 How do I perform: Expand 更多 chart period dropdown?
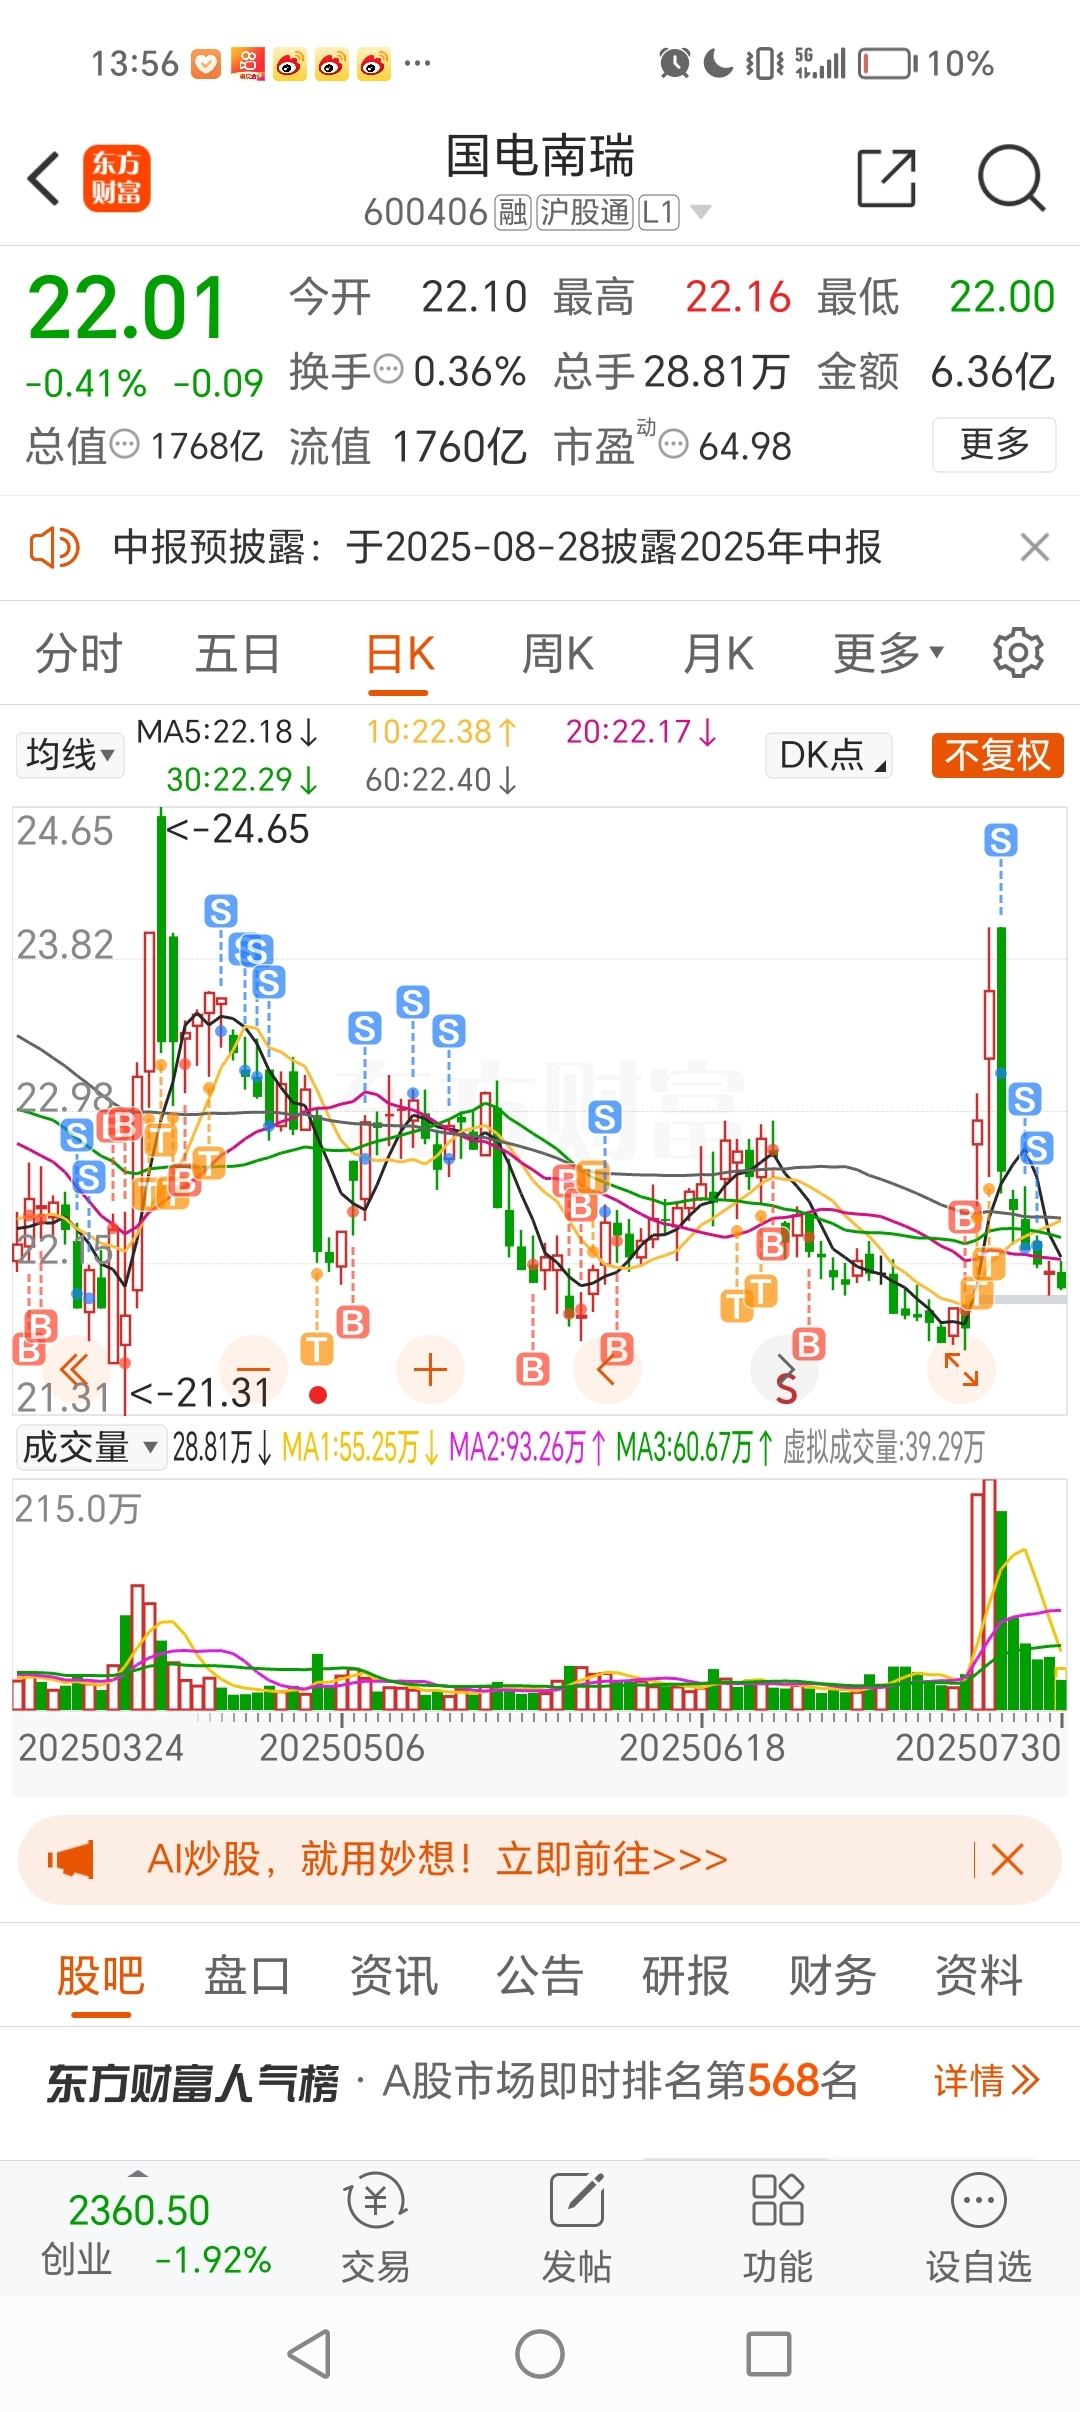[889, 653]
